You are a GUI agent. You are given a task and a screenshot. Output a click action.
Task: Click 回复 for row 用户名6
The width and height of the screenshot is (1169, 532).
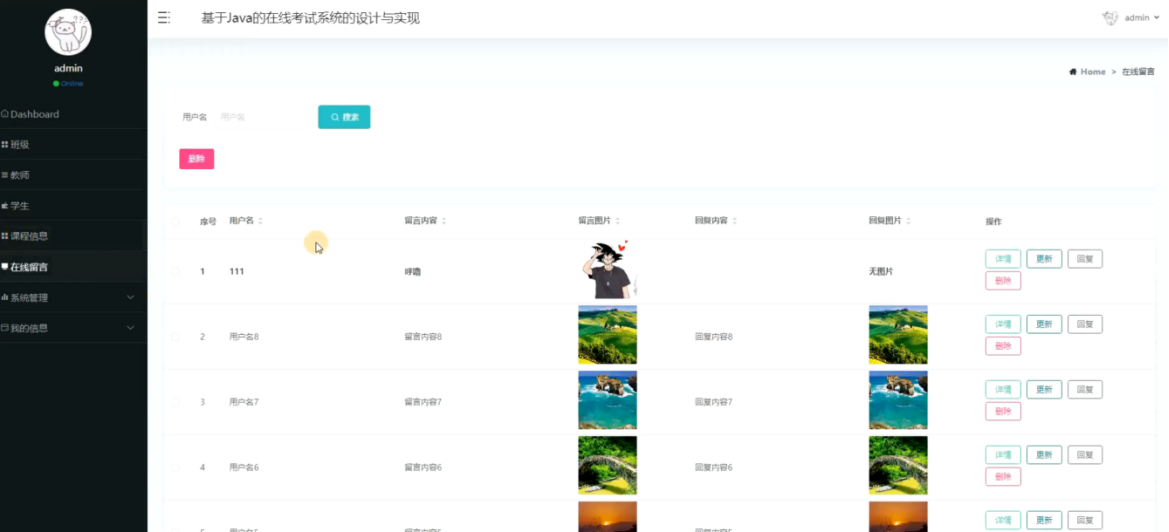click(1085, 455)
